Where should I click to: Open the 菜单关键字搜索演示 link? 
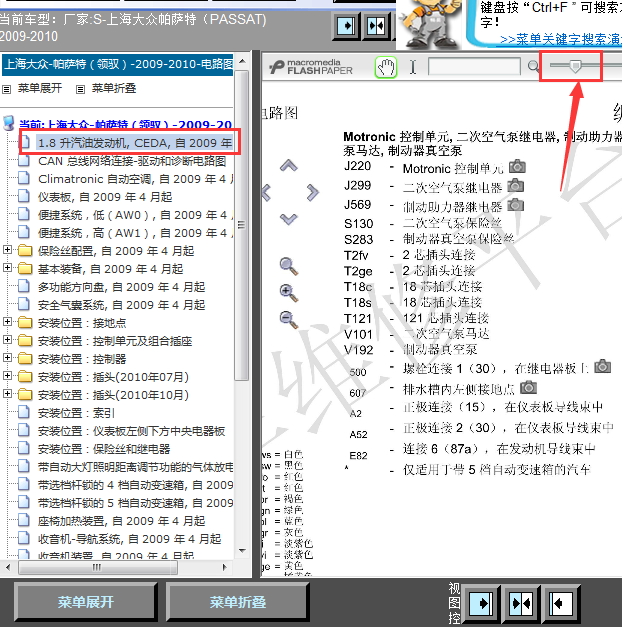(561, 39)
